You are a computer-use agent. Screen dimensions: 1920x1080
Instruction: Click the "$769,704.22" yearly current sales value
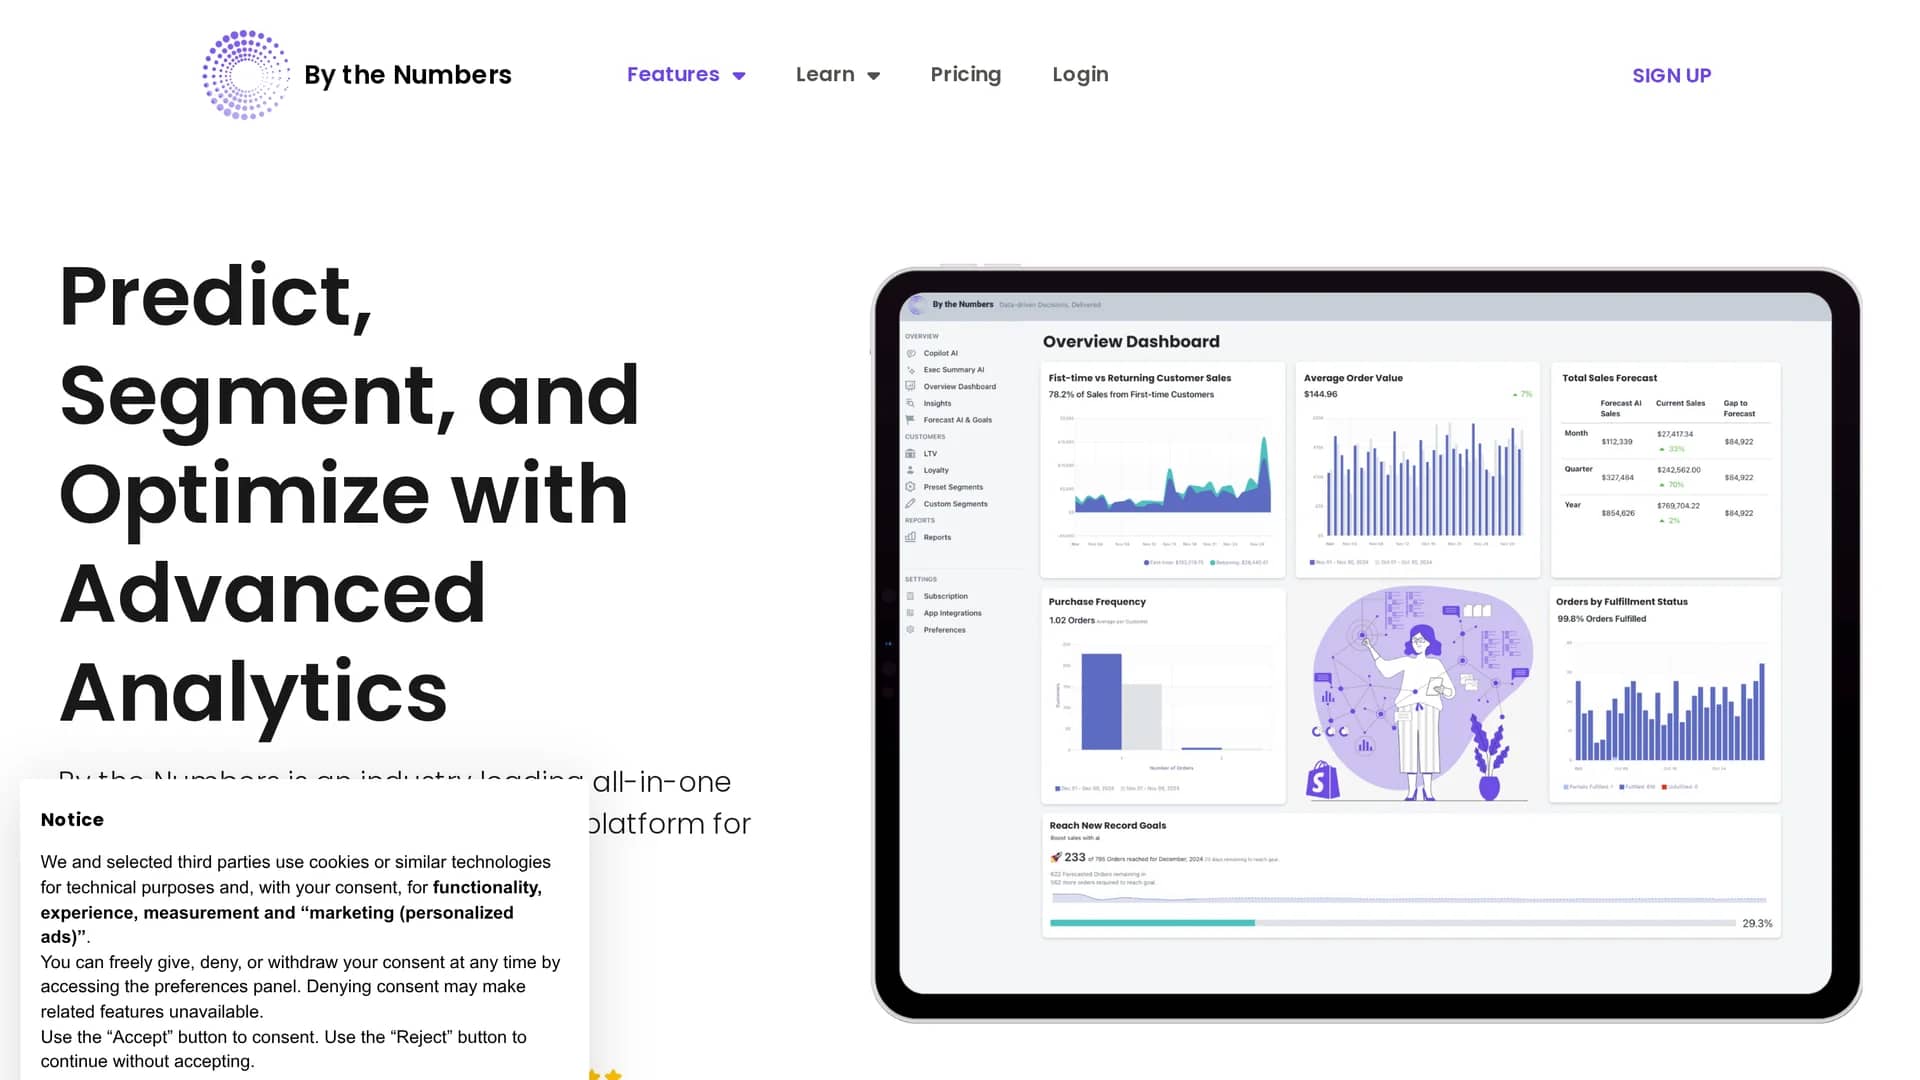pyautogui.click(x=1678, y=506)
